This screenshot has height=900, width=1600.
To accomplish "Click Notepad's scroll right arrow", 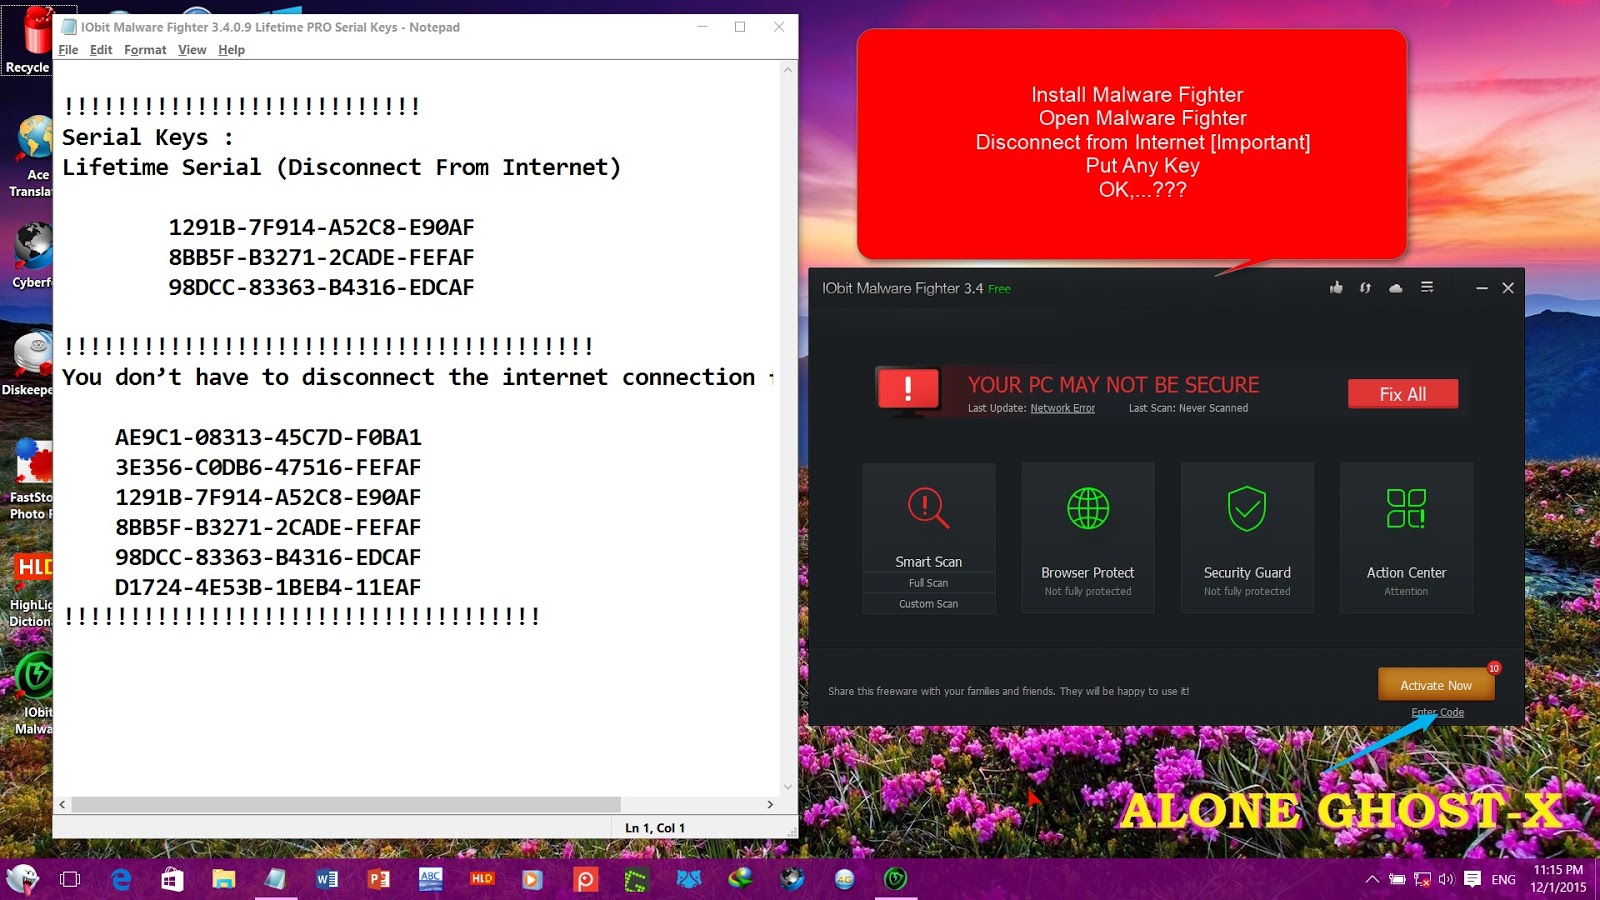I will click(x=770, y=804).
